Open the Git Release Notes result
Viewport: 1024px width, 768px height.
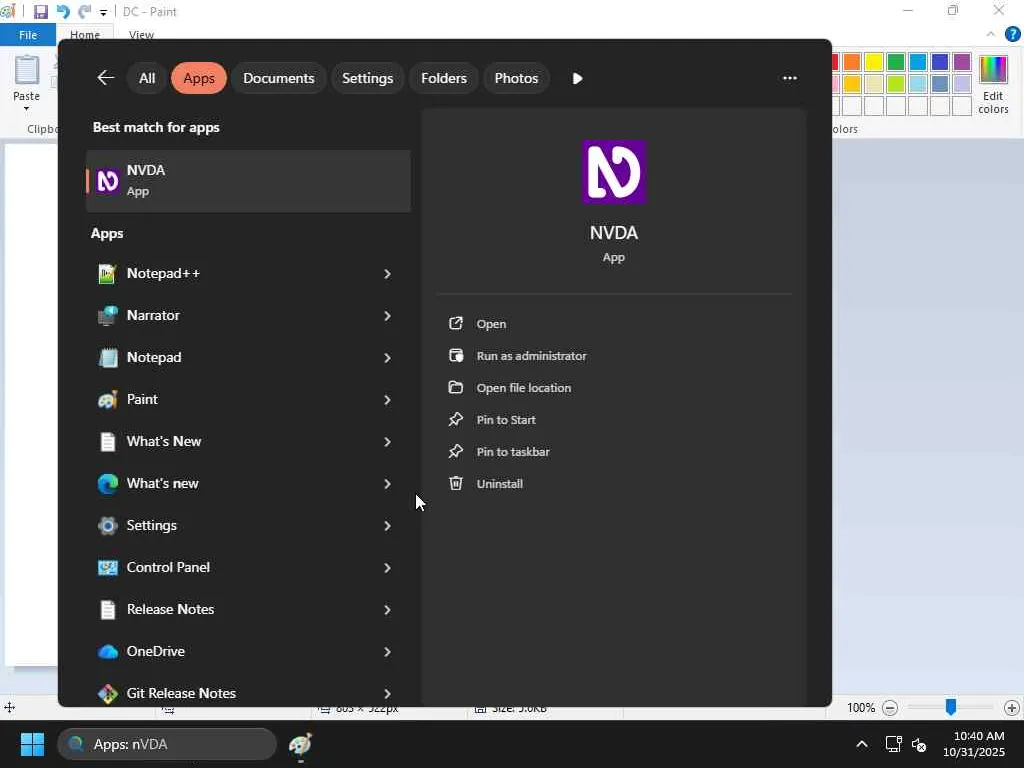click(x=248, y=693)
